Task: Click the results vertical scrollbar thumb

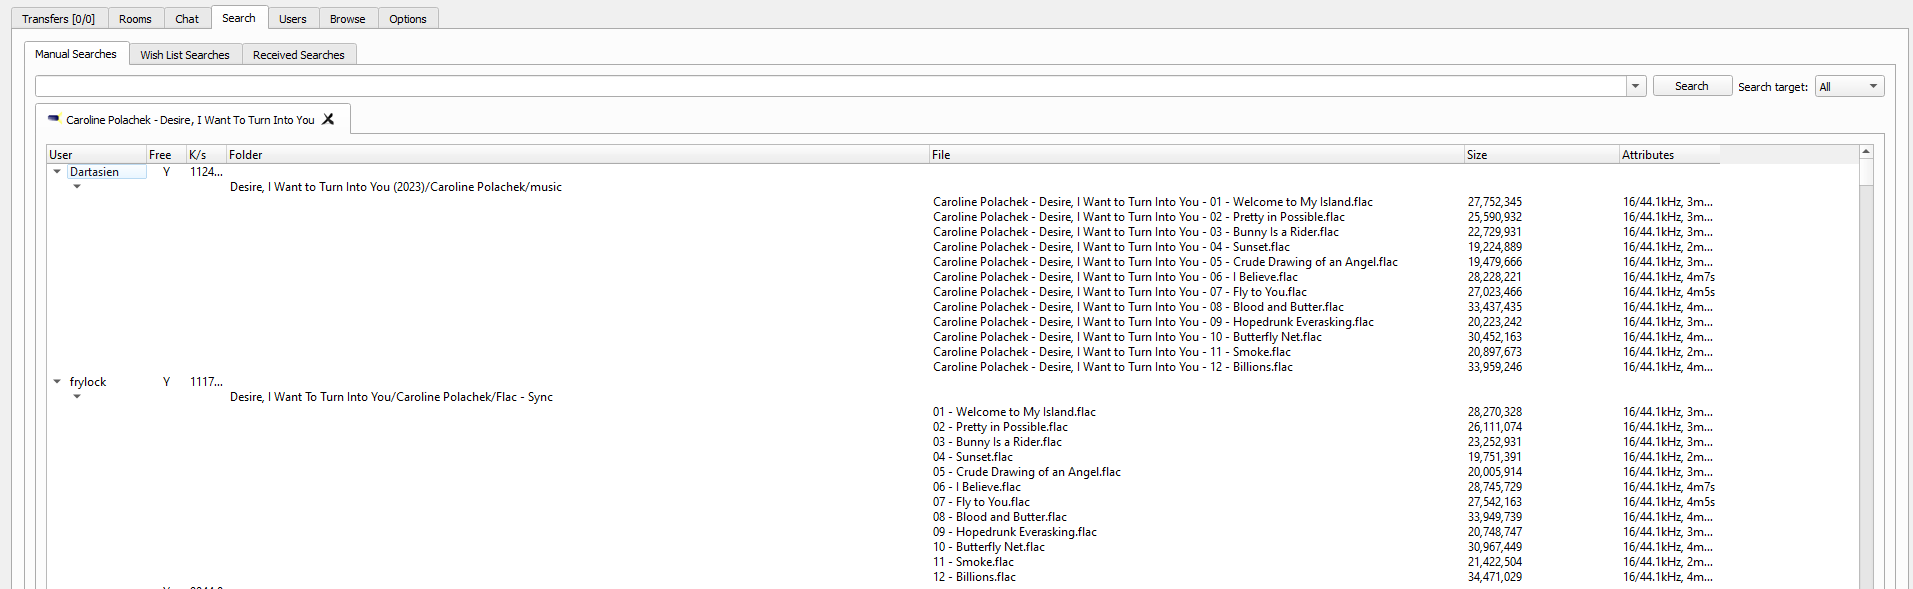Action: tap(1866, 173)
